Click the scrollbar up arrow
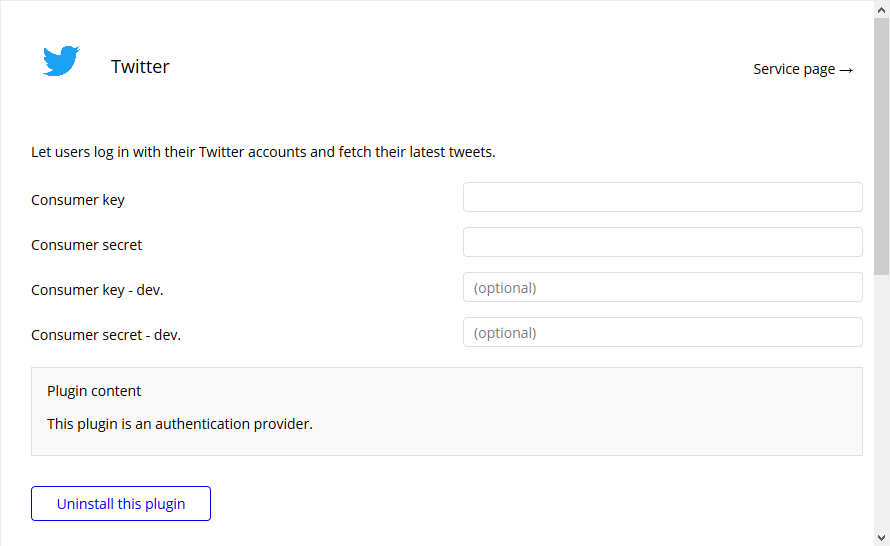This screenshot has height=546, width=890. [881, 8]
